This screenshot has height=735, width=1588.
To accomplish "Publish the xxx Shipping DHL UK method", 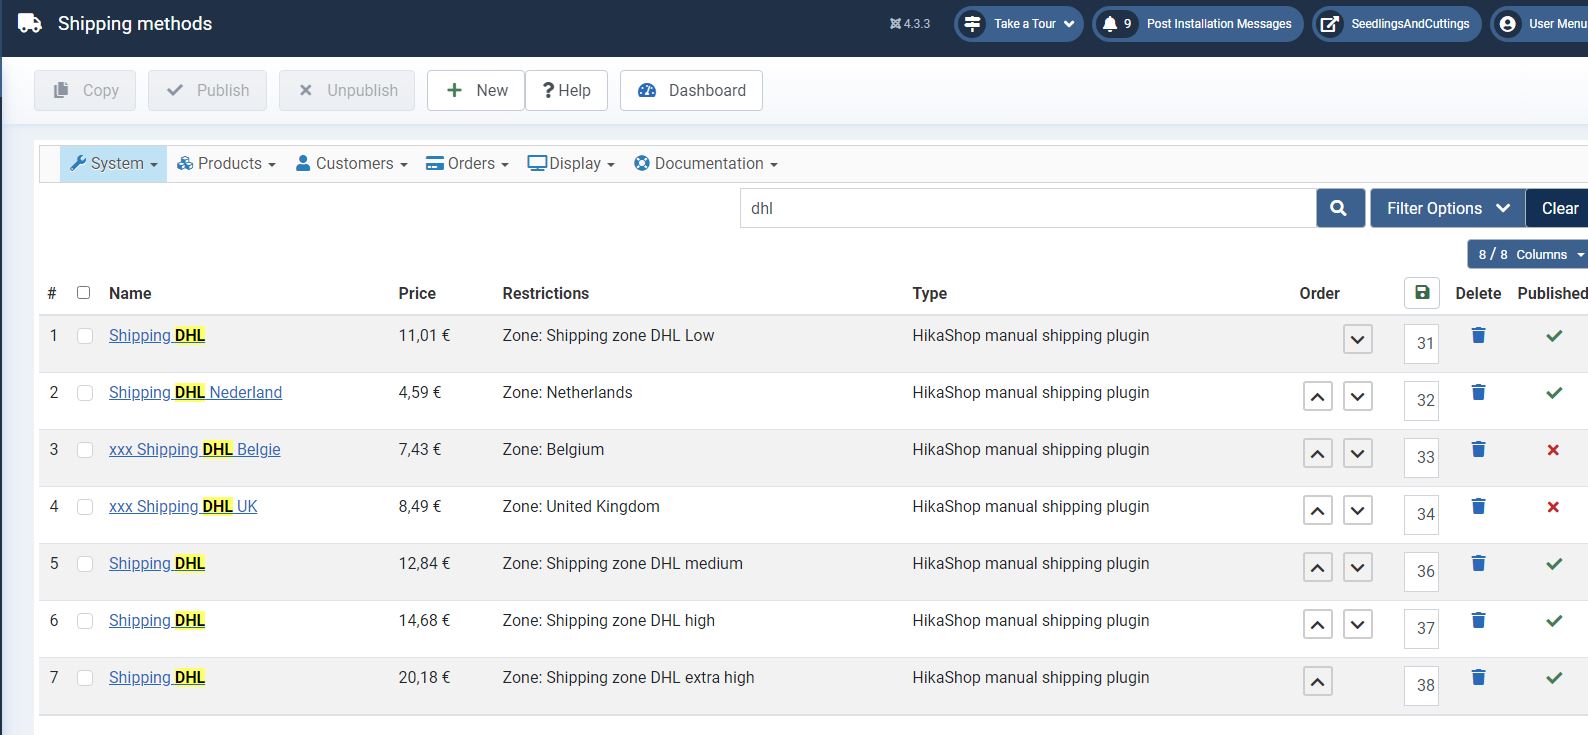I will [x=1553, y=507].
